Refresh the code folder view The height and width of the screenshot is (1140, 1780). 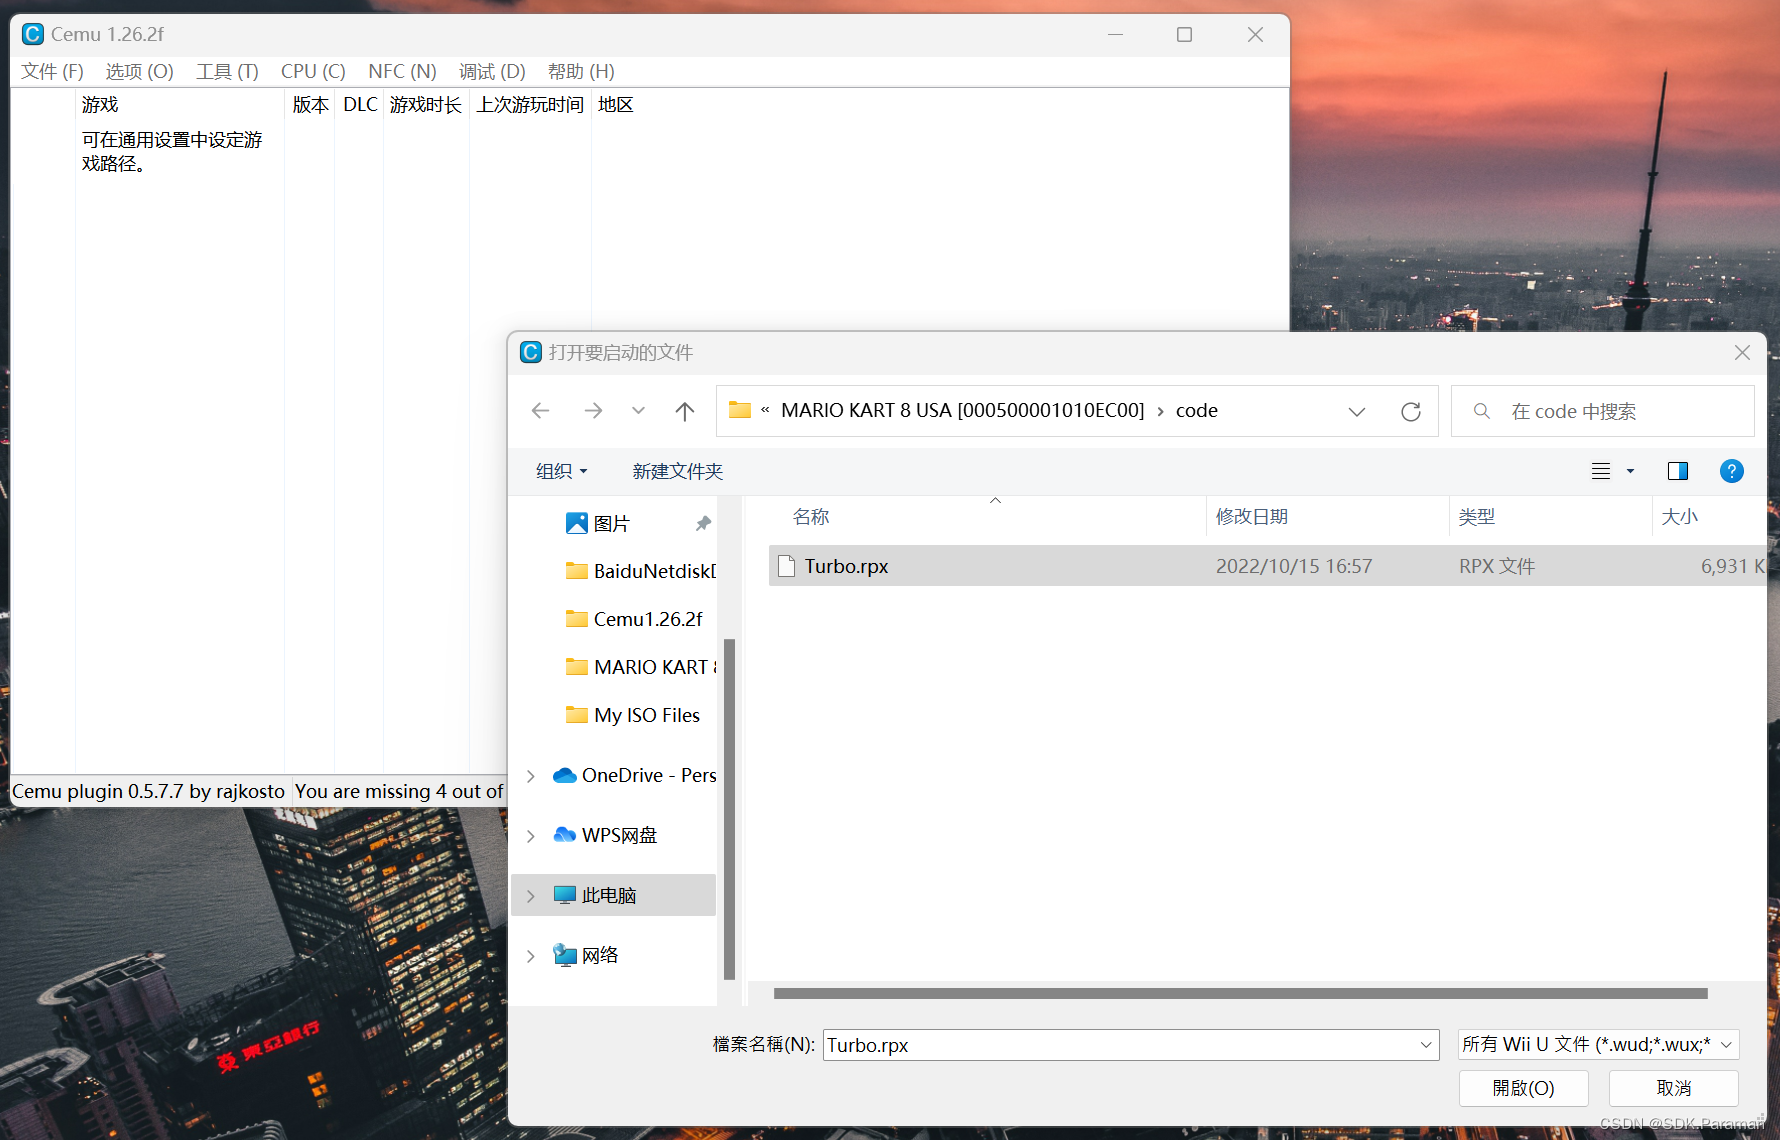pyautogui.click(x=1411, y=411)
